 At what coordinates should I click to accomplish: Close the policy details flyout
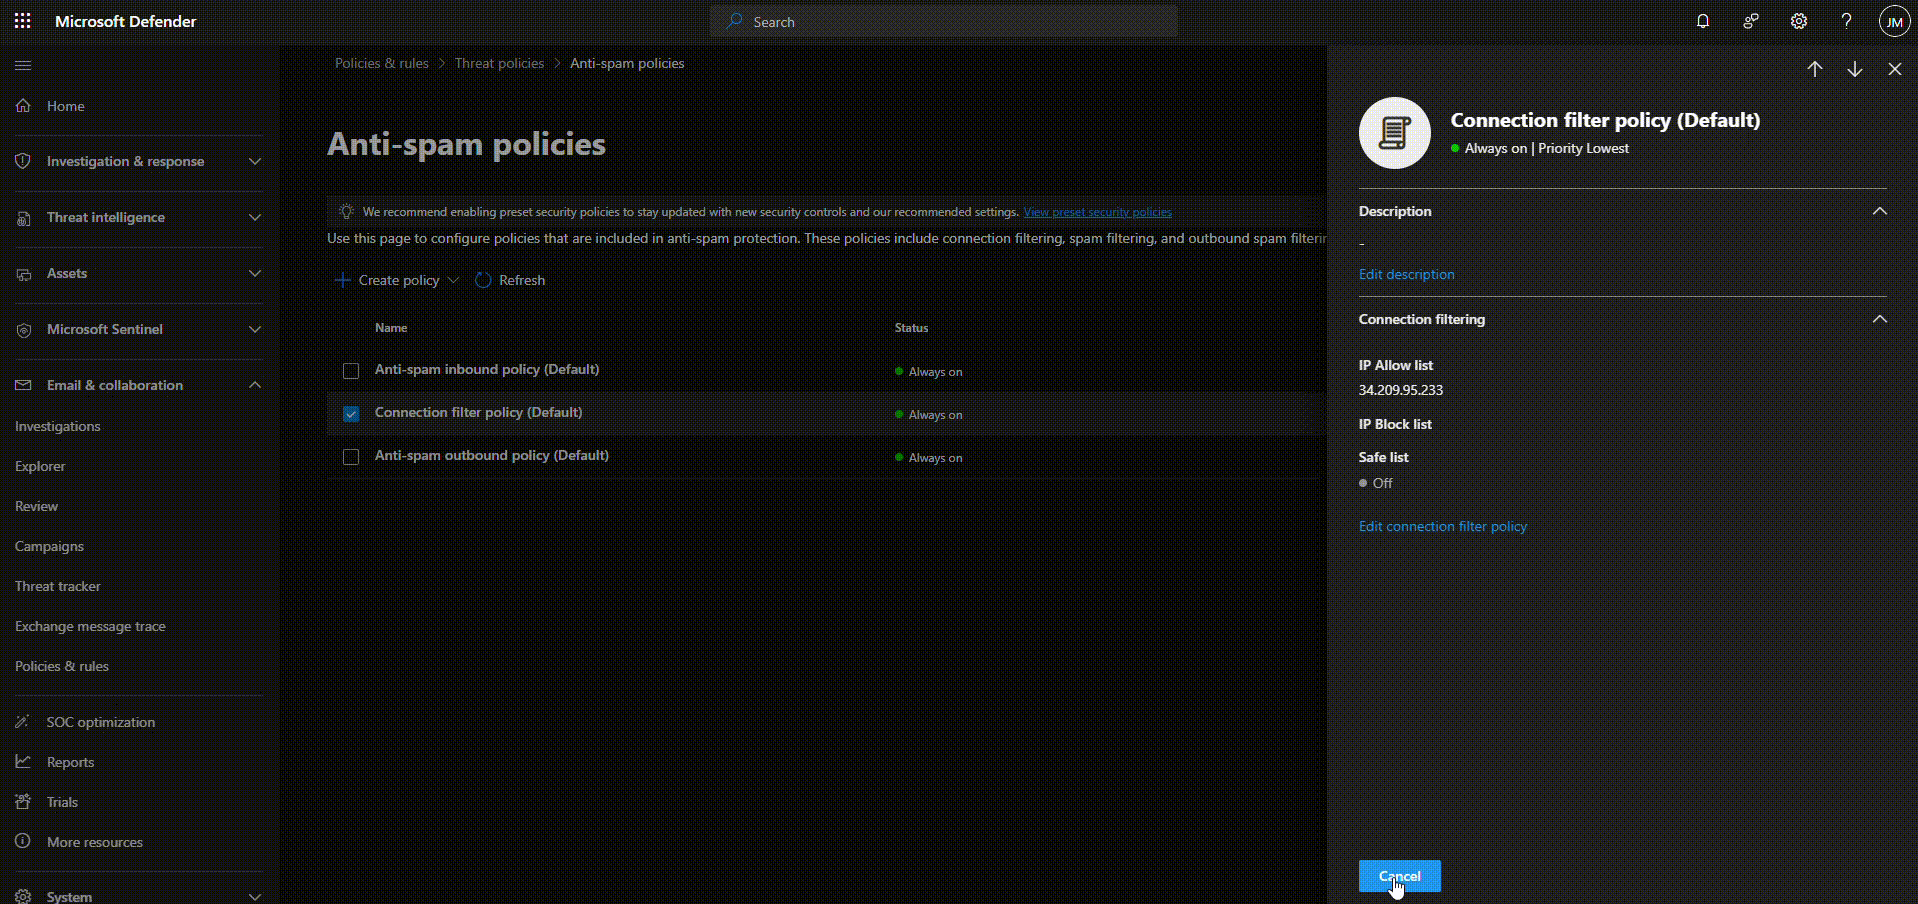point(1895,69)
